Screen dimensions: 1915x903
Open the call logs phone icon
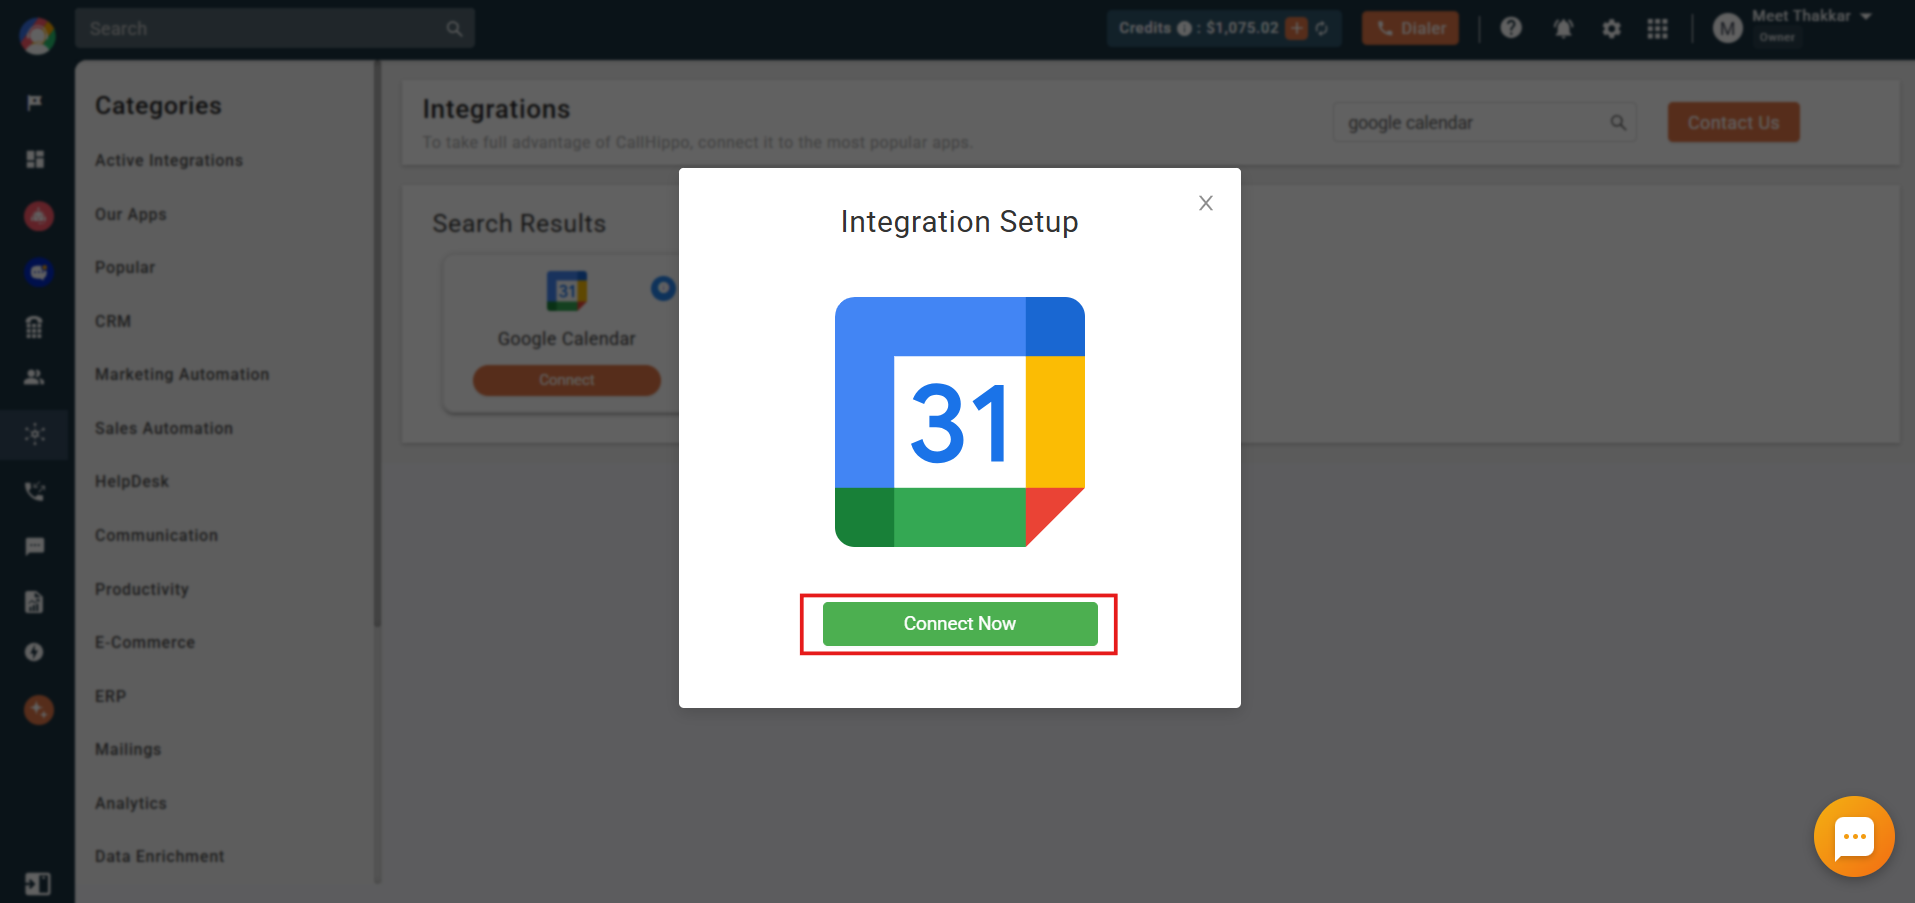click(35, 491)
